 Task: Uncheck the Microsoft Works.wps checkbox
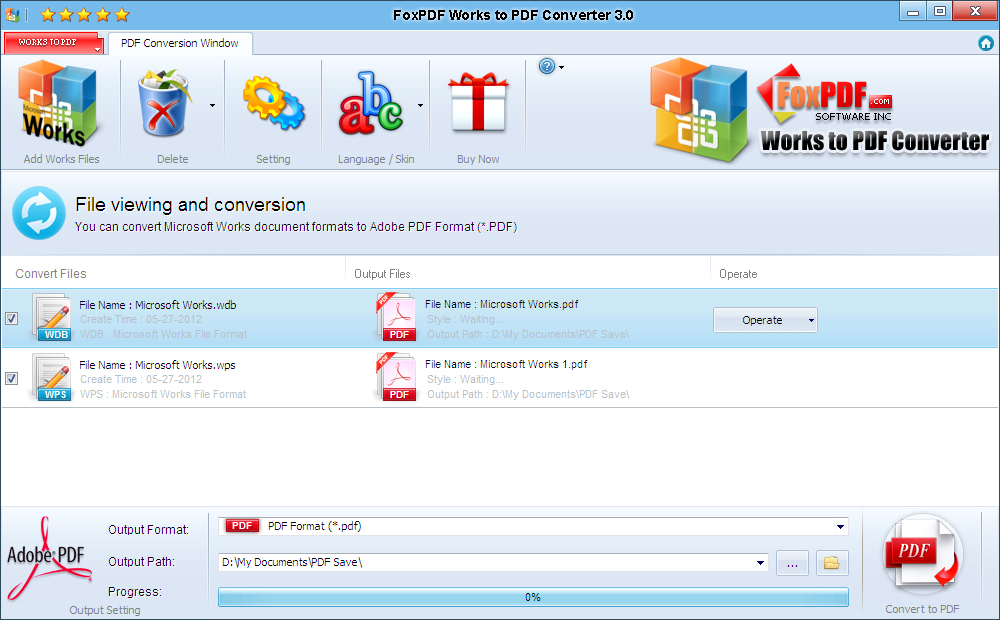tap(11, 378)
